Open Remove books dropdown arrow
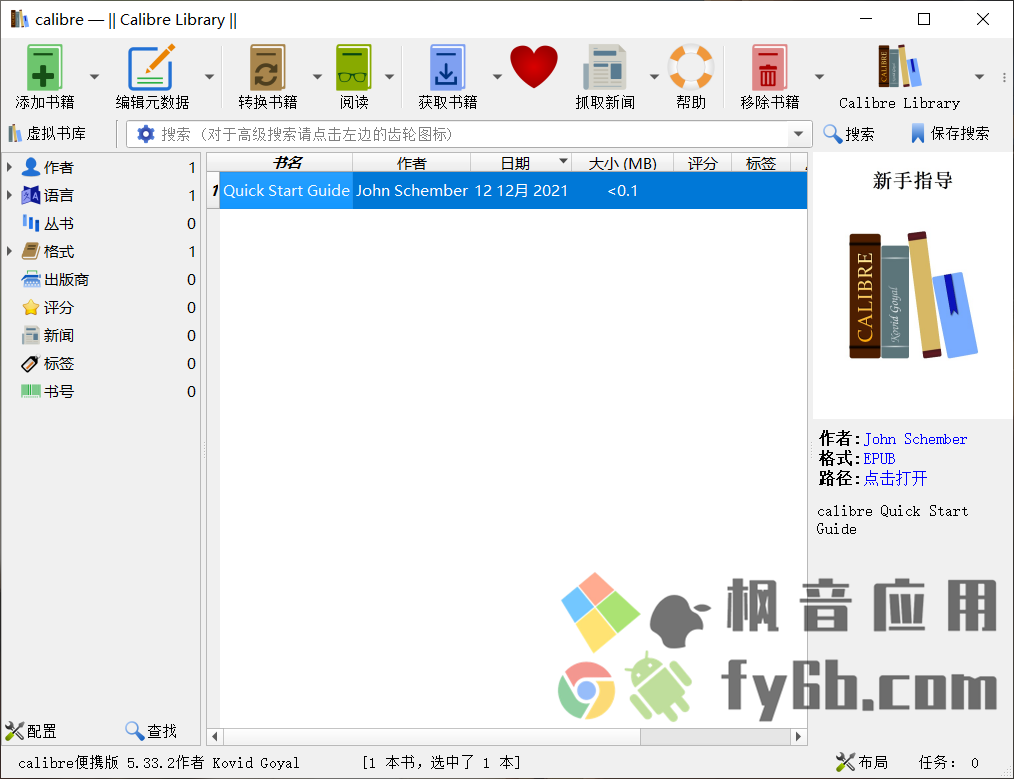This screenshot has width=1014, height=779. 819,76
